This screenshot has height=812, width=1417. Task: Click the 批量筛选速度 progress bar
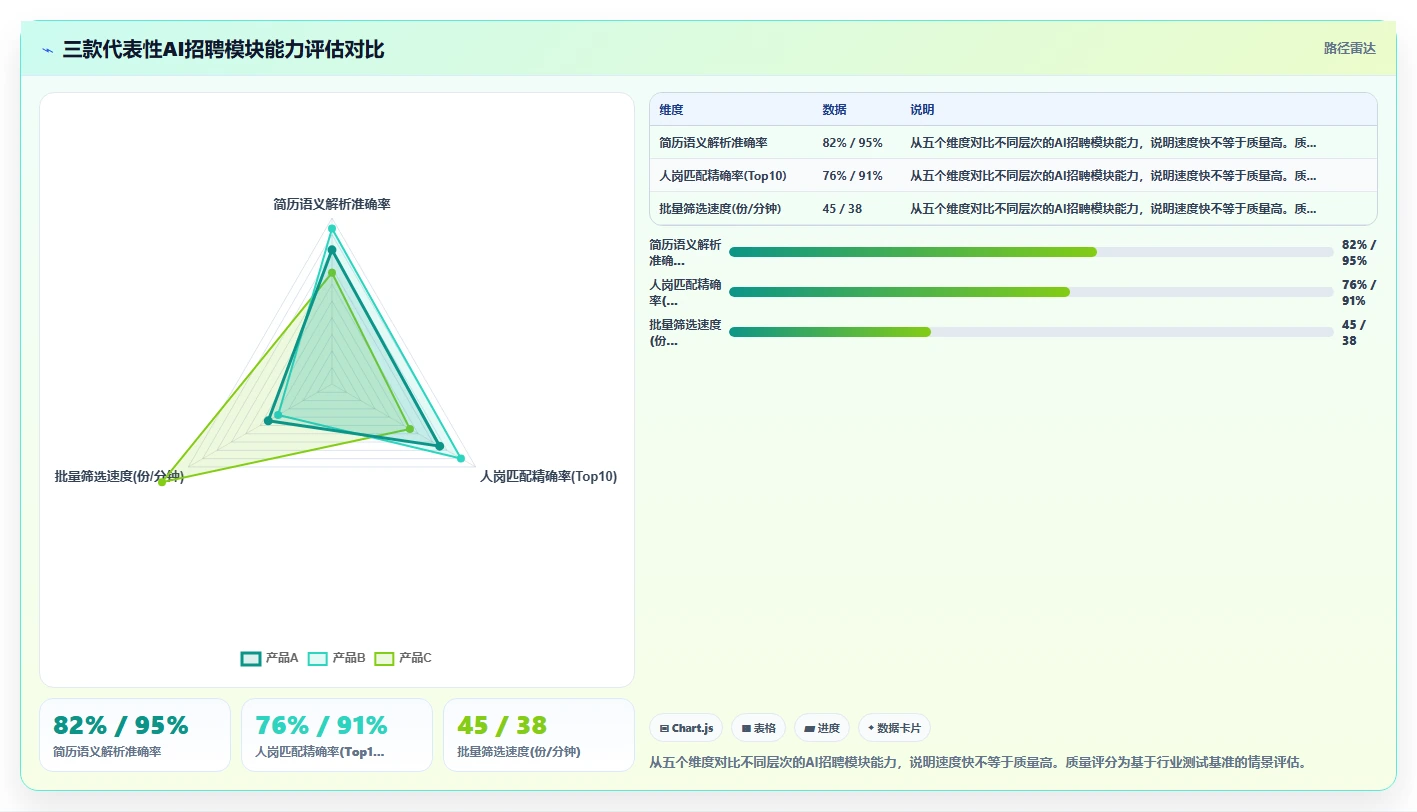pyautogui.click(x=1031, y=332)
